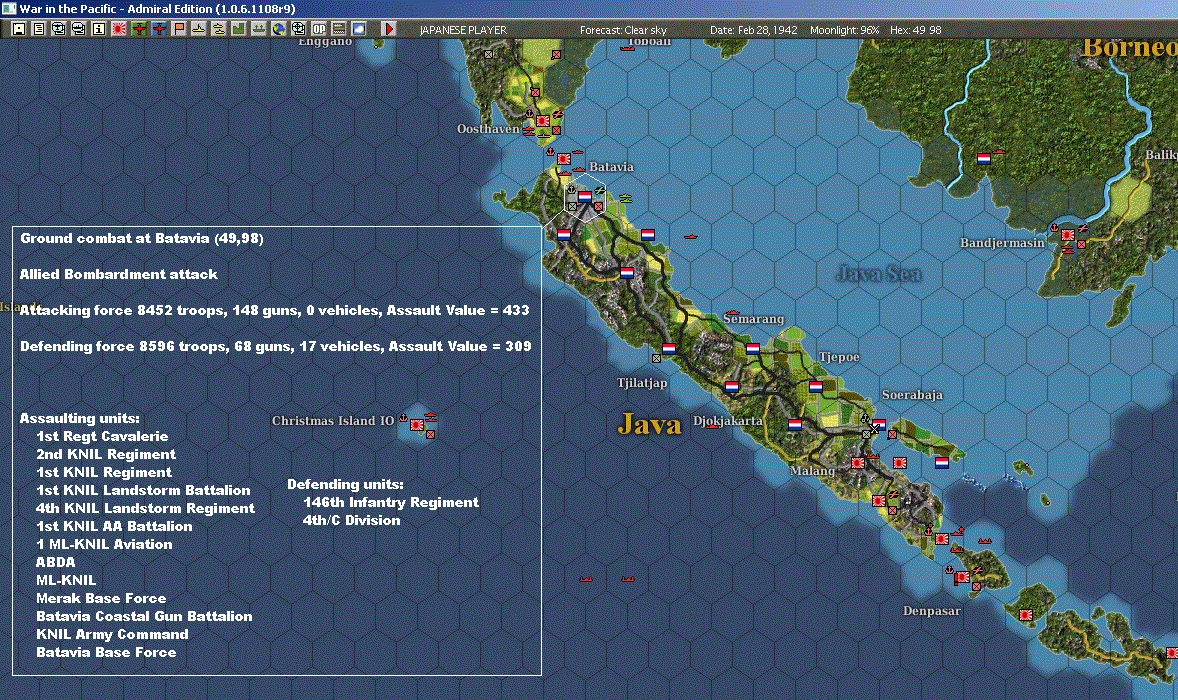Click the cloud weather toolbar icon
The height and width of the screenshot is (700, 1178).
coord(358,29)
